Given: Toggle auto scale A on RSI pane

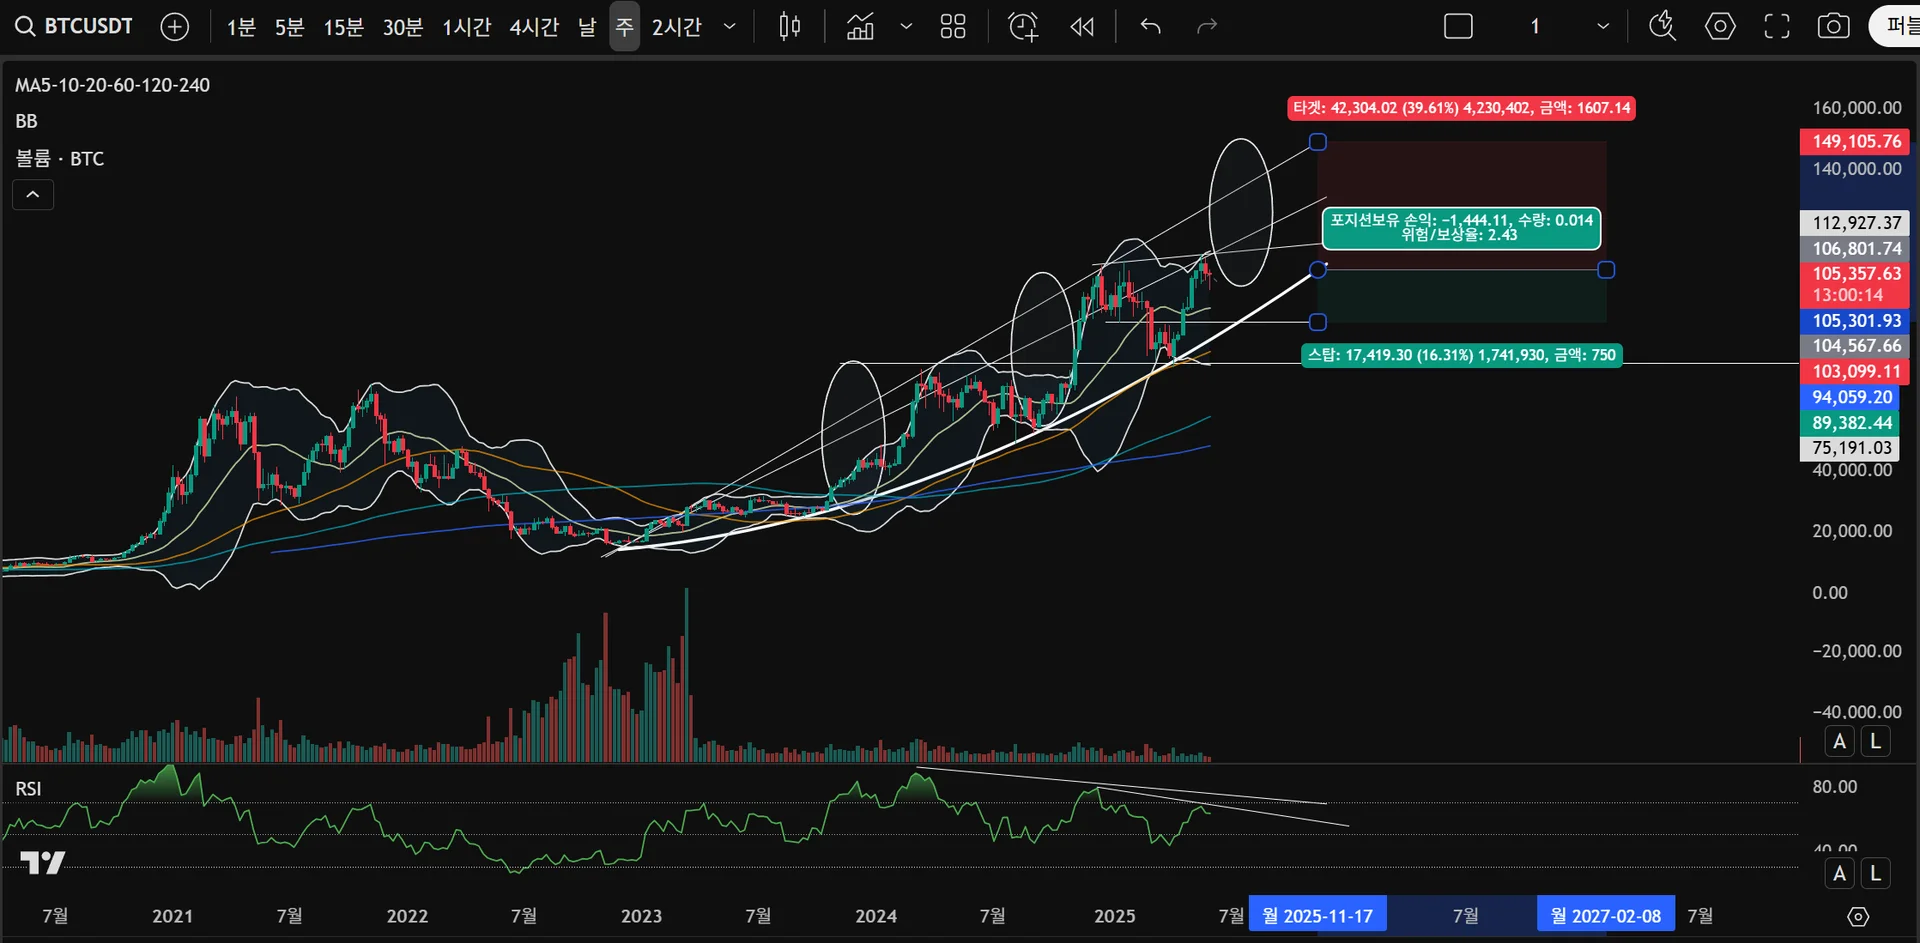Looking at the screenshot, I should click(x=1839, y=873).
